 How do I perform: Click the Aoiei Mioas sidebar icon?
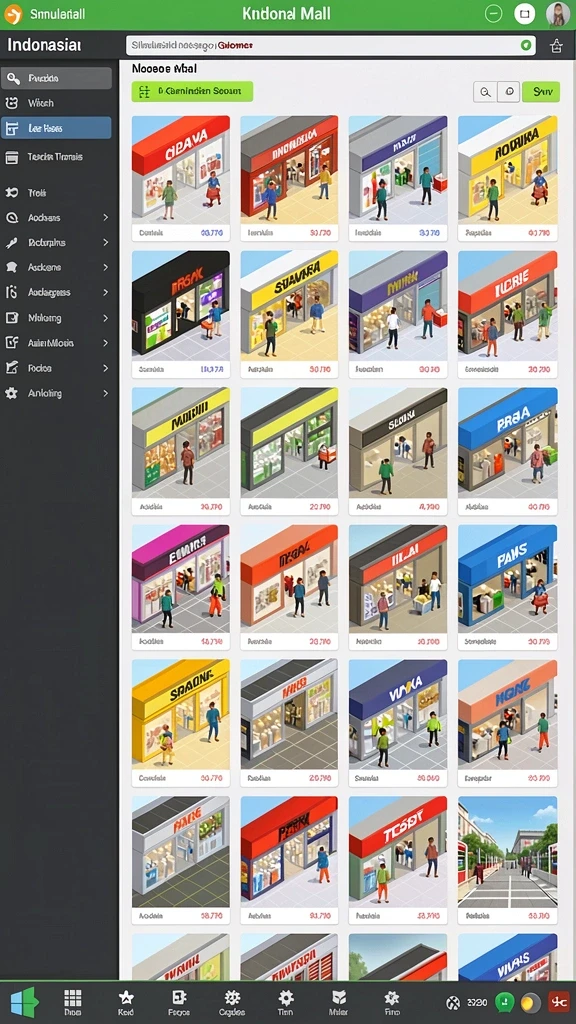click(x=11, y=343)
